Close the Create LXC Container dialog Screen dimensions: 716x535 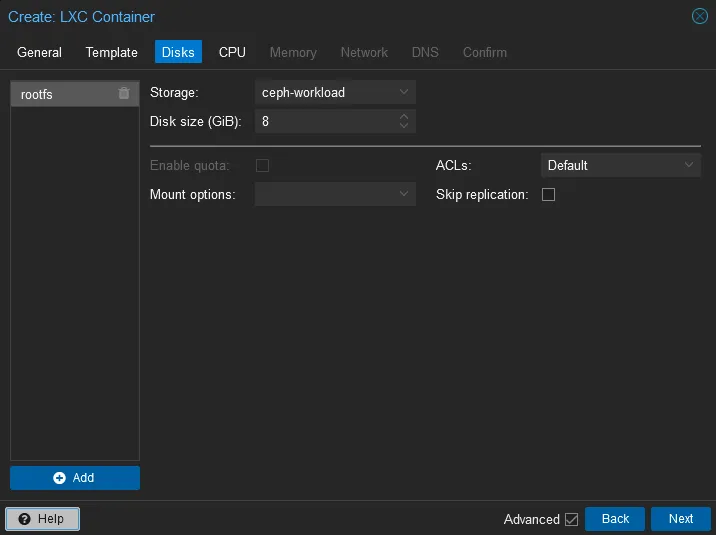700,16
